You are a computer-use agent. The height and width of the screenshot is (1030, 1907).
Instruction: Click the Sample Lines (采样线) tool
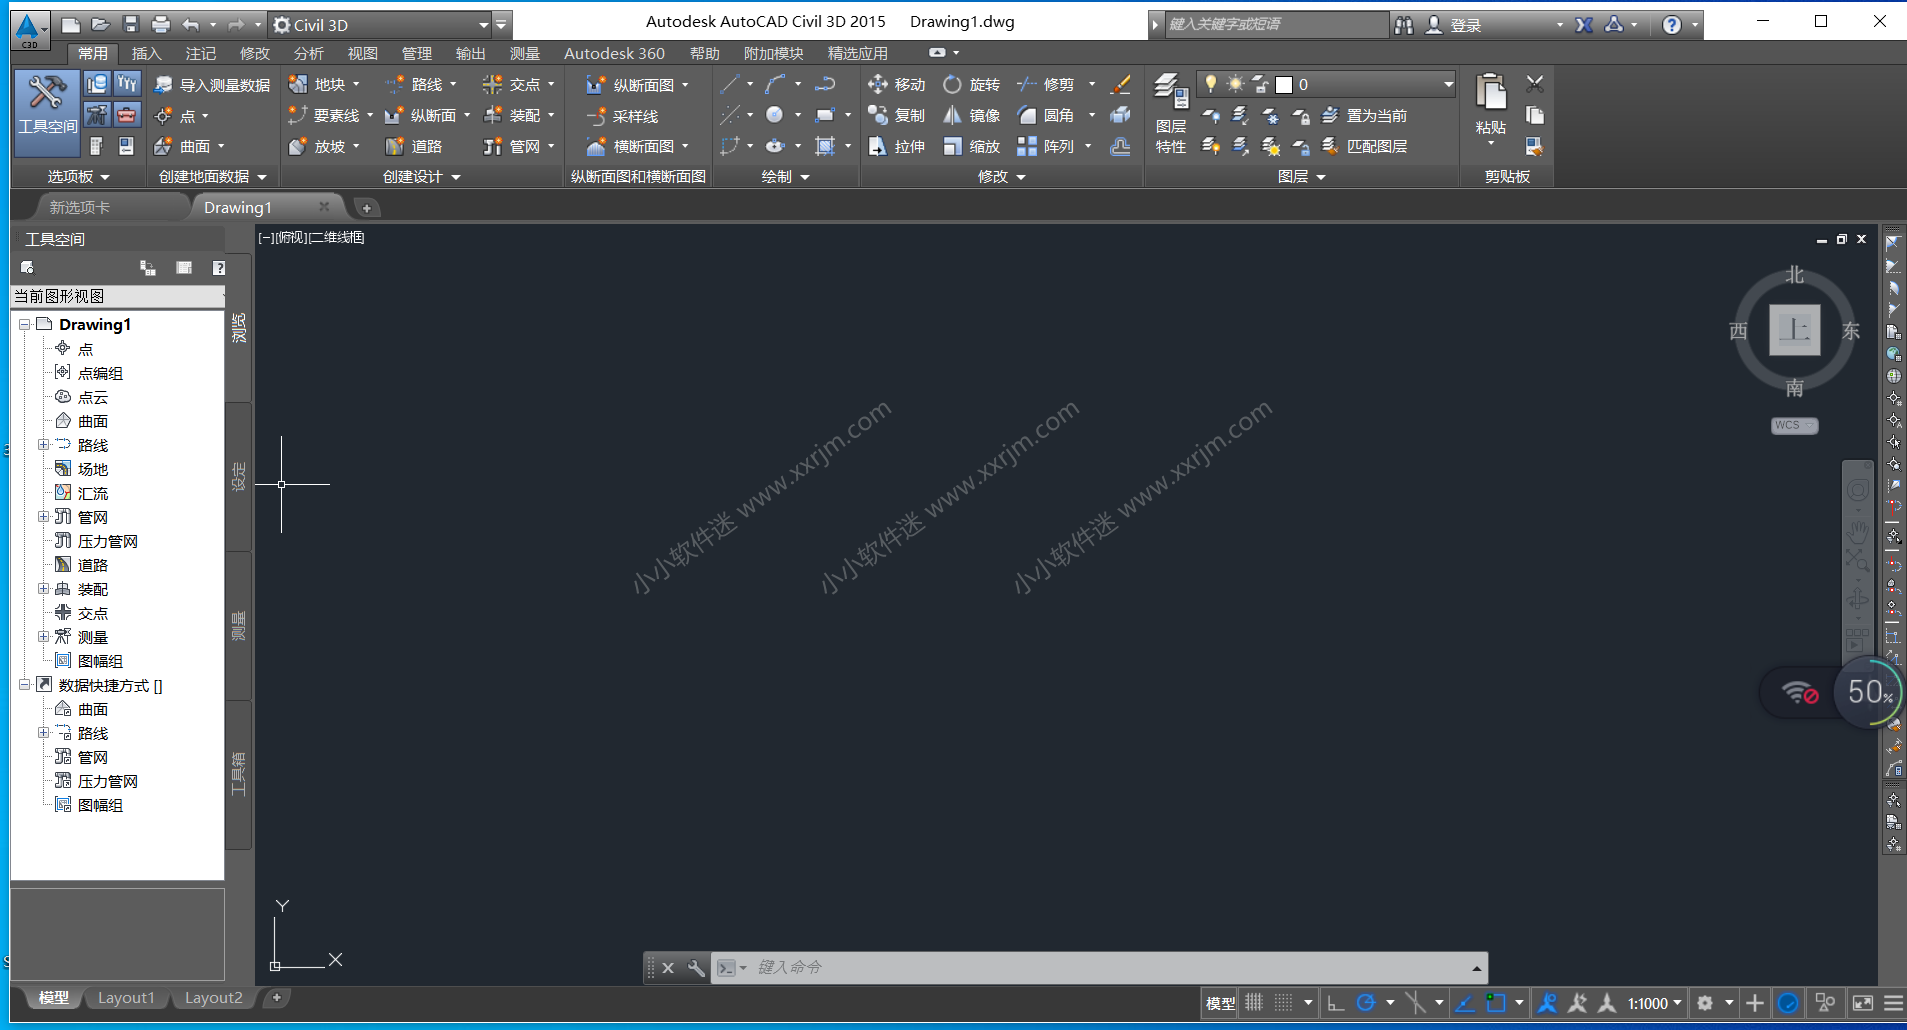[624, 116]
